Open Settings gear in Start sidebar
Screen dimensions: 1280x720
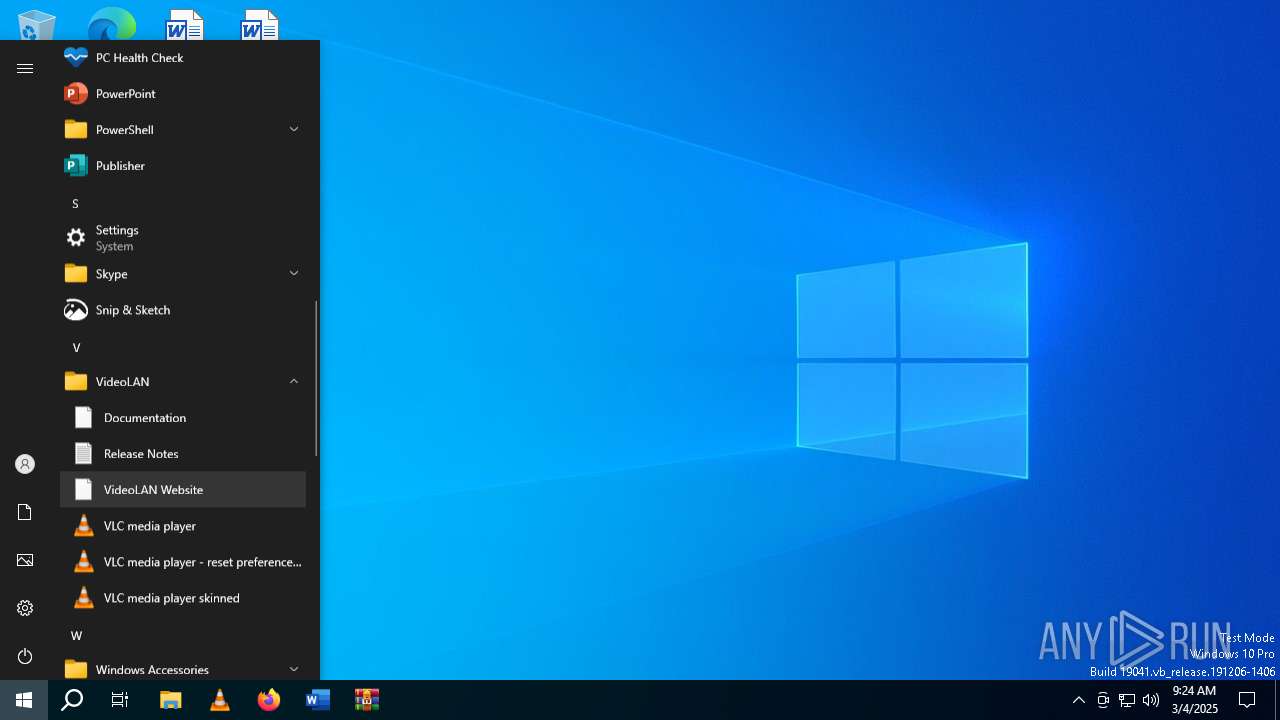pyautogui.click(x=25, y=608)
